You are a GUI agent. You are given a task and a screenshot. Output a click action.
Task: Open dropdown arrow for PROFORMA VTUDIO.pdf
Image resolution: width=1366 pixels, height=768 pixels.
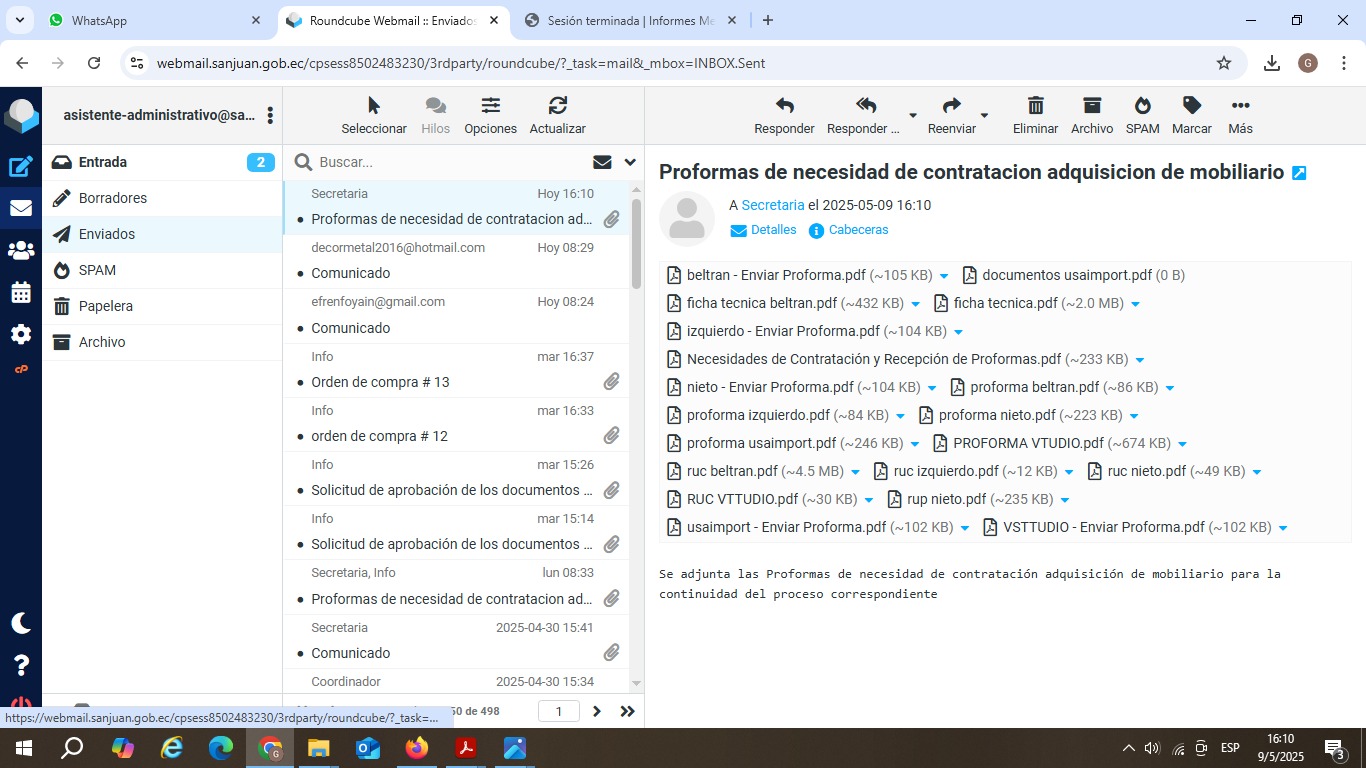coord(1182,444)
